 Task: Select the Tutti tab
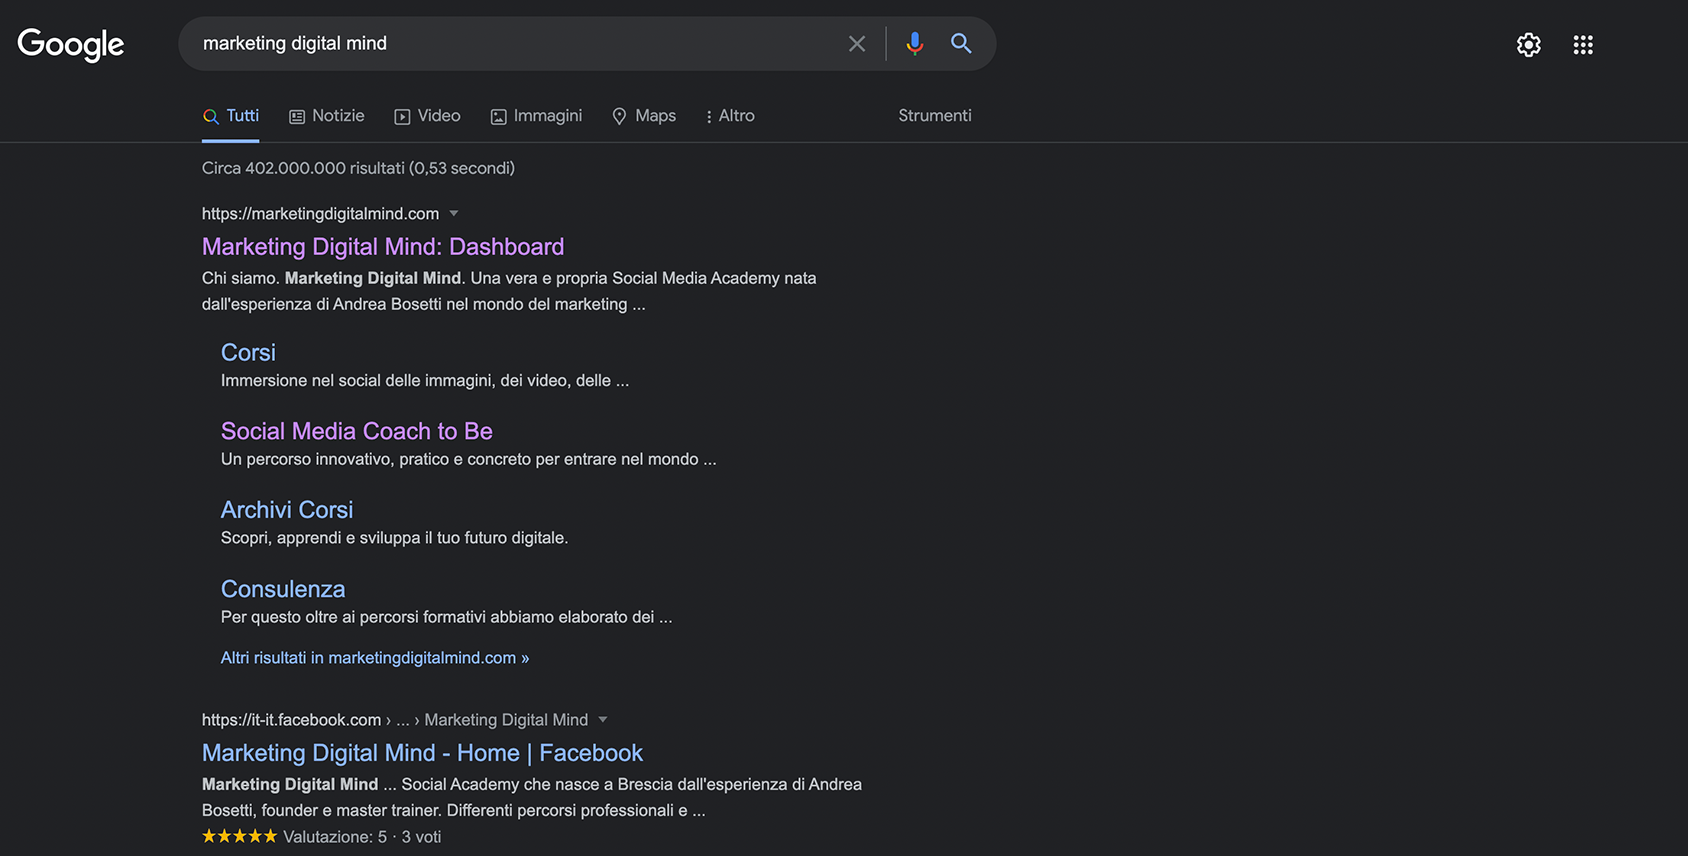(231, 116)
